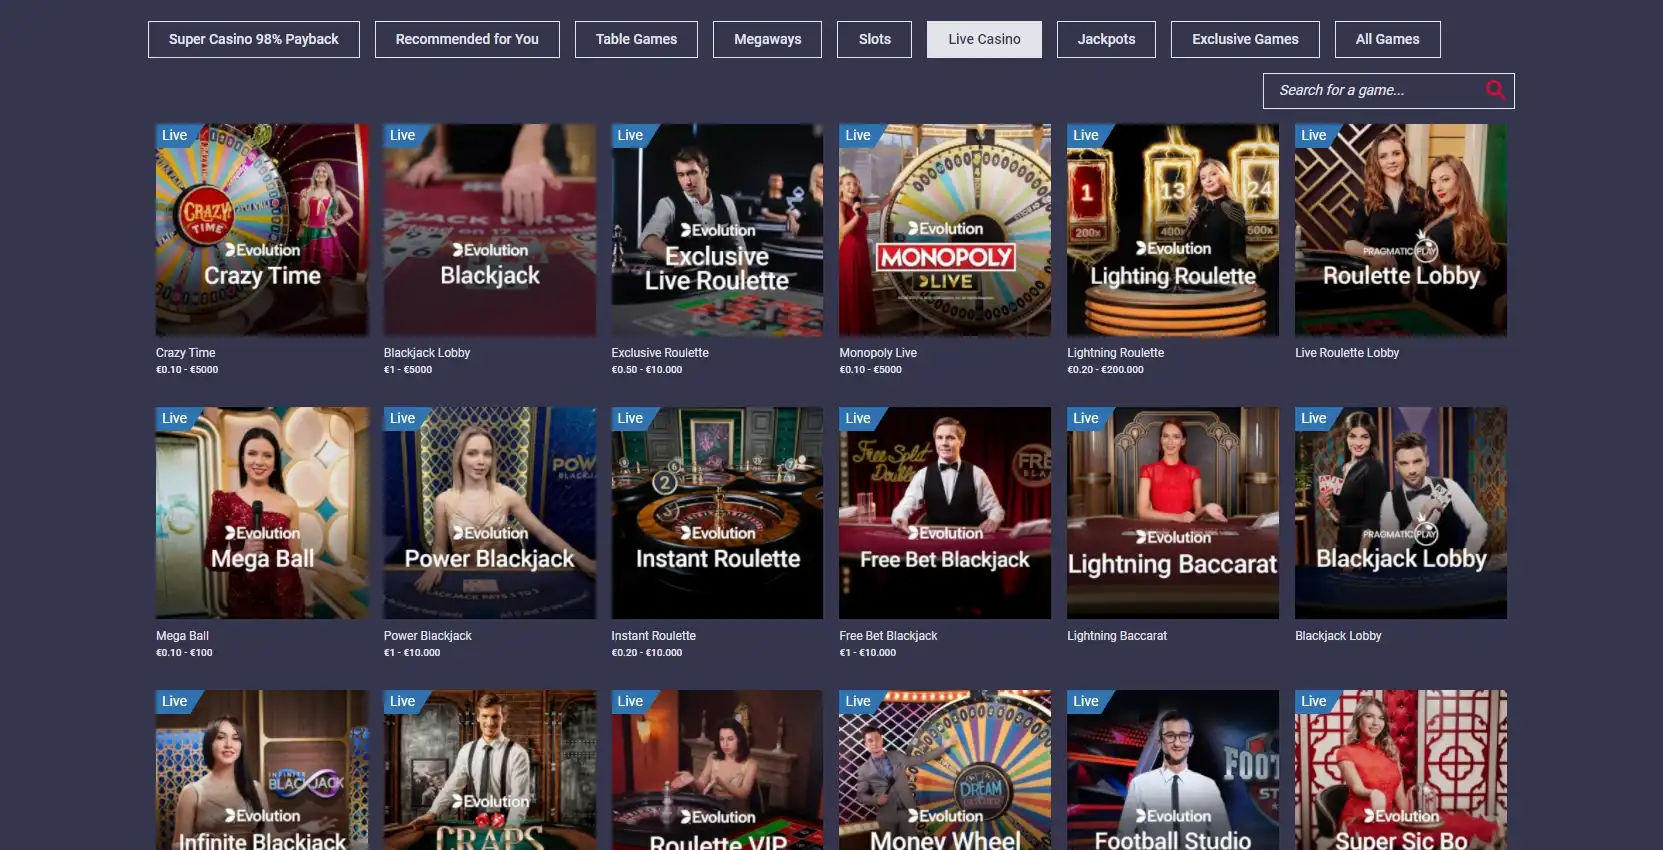Open Free Bet Blackjack thumbnail
This screenshot has height=850, width=1663.
coord(945,513)
